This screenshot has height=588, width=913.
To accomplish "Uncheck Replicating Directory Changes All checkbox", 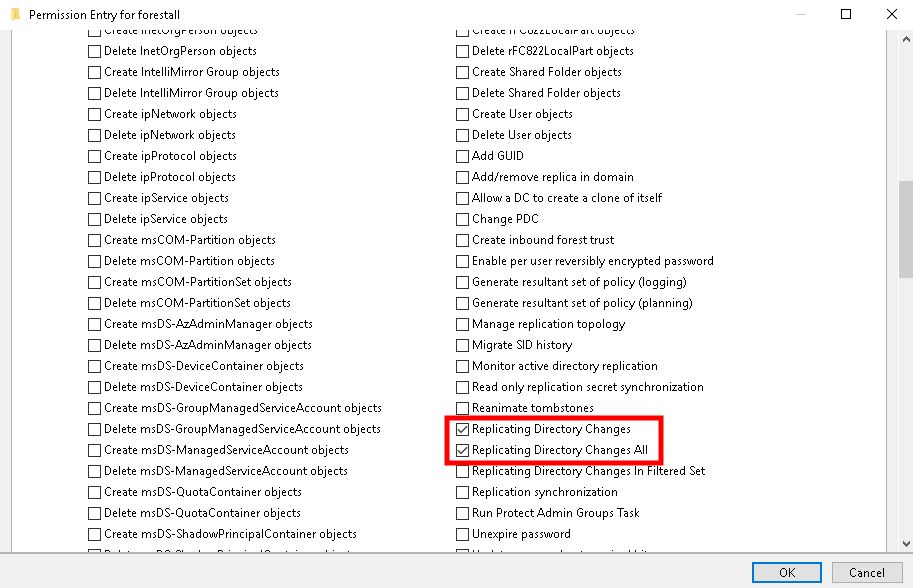I will pos(463,450).
